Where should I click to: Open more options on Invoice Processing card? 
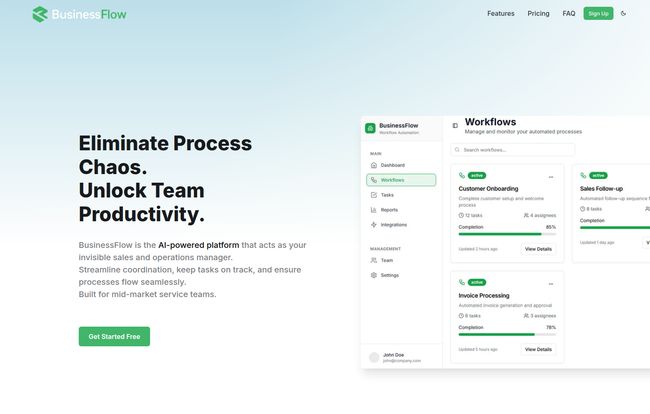[x=551, y=284]
